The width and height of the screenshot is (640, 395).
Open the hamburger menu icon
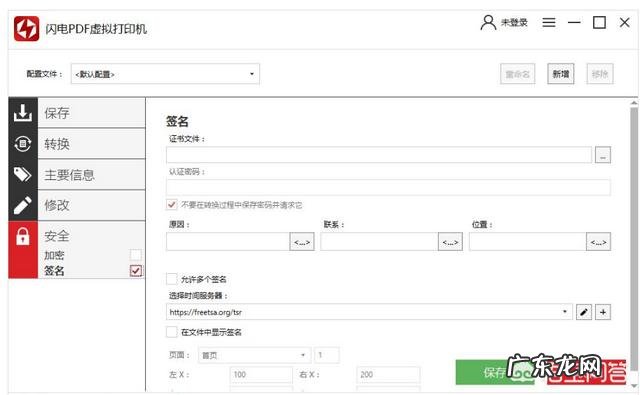[549, 22]
